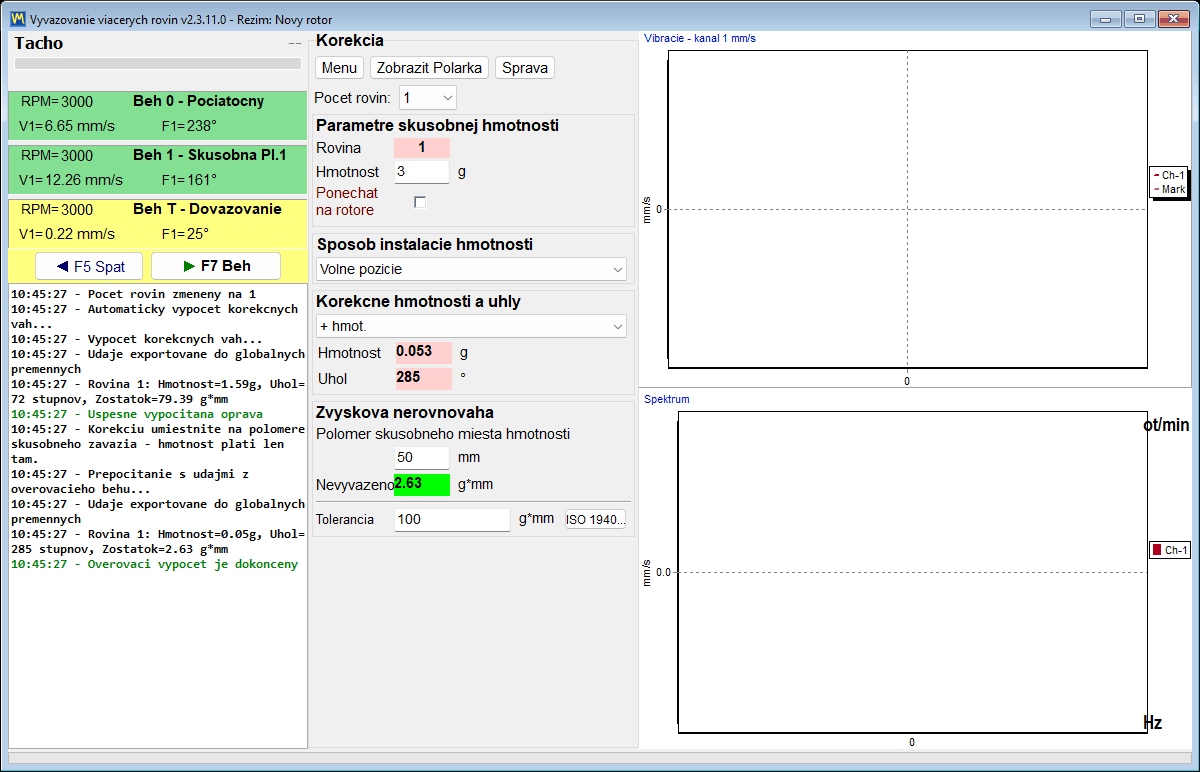Start a run with F7 Beh
Viewport: 1200px width, 772px height.
pos(216,267)
